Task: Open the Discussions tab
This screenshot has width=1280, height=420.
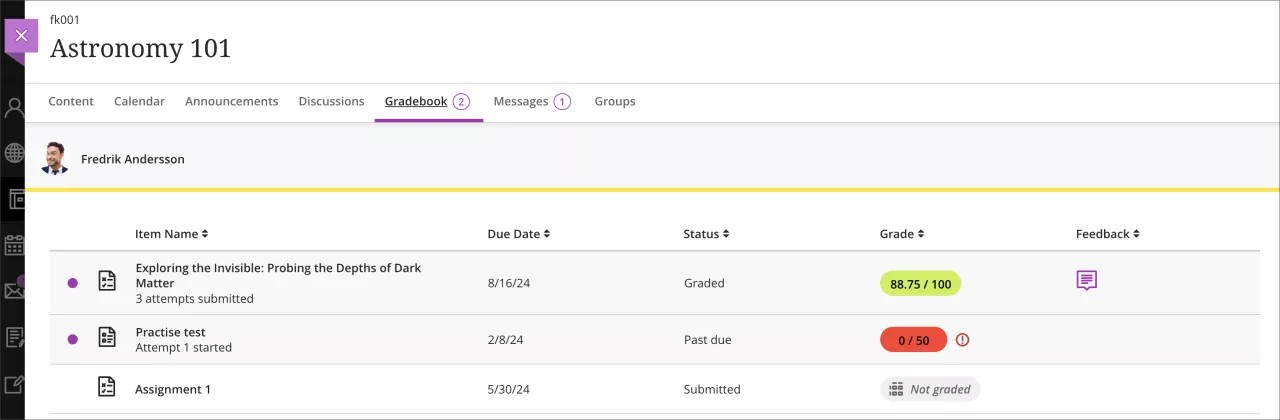Action: [x=331, y=101]
